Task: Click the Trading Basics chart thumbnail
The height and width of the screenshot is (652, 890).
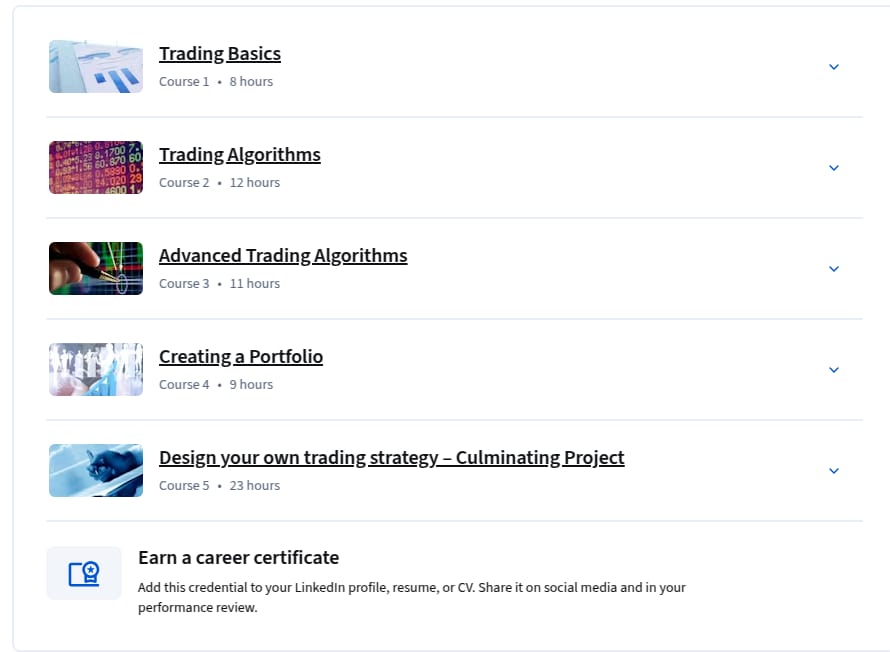Action: [96, 66]
